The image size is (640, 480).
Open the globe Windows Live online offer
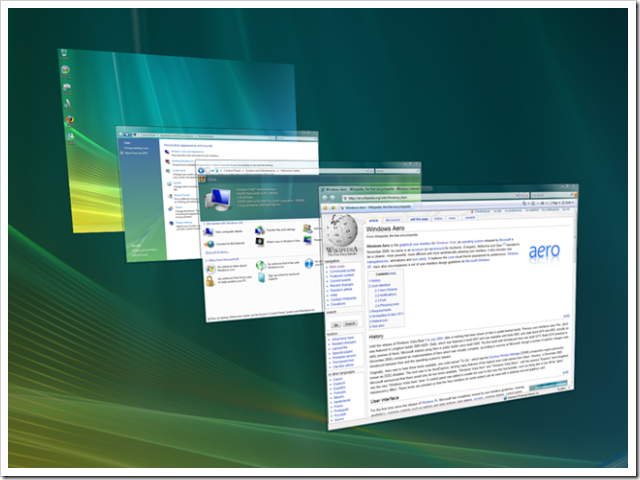(x=261, y=266)
